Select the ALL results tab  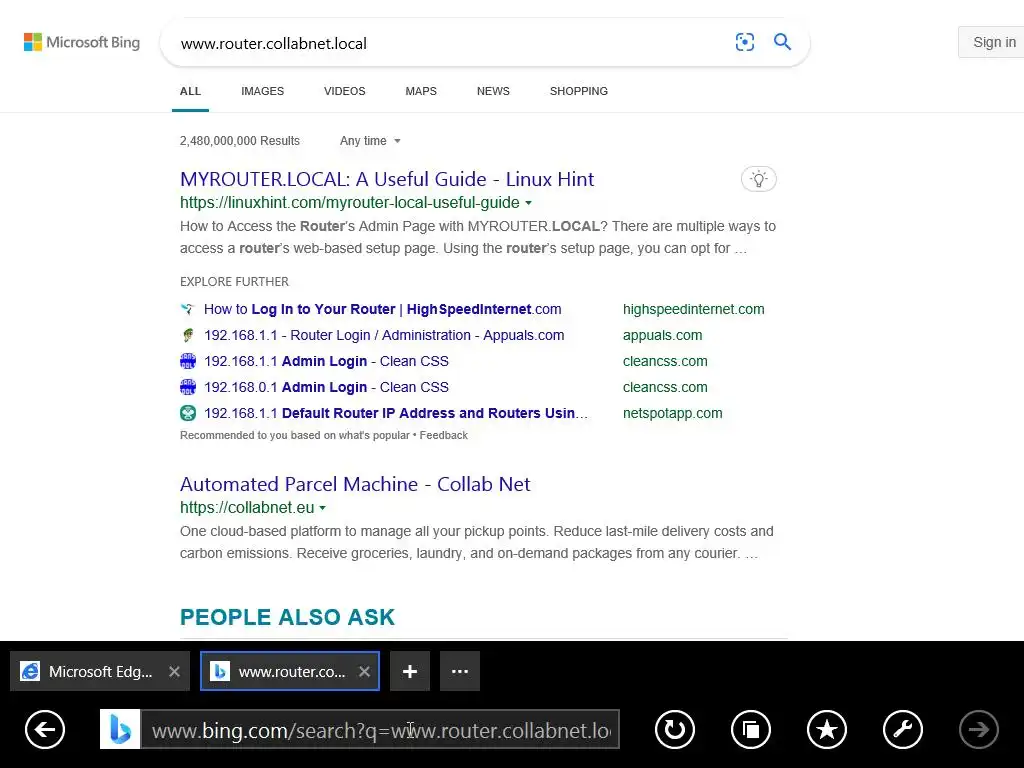tap(190, 91)
